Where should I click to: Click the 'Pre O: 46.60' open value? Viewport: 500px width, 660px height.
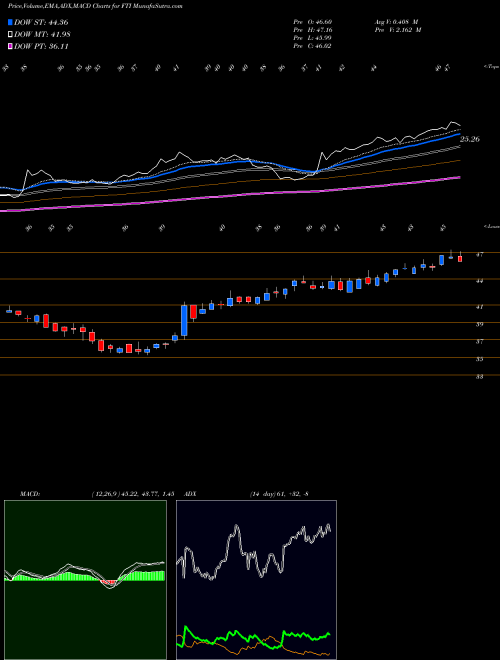click(x=312, y=22)
